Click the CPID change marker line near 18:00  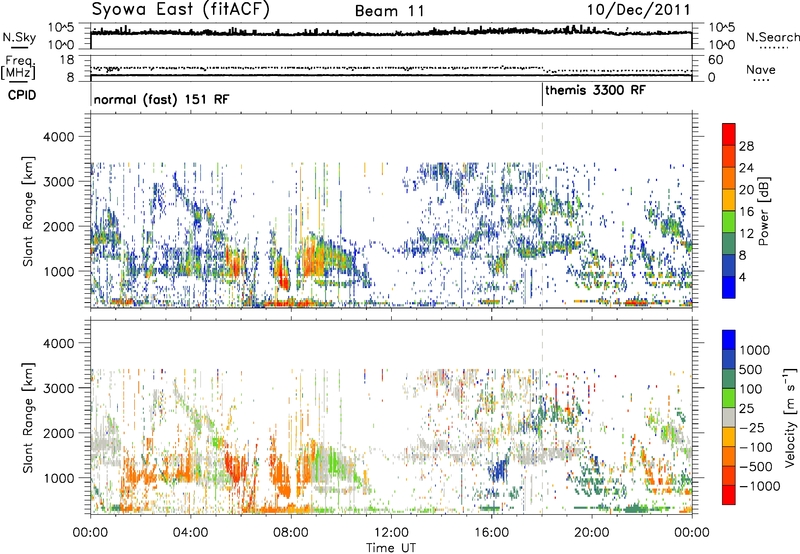click(542, 95)
